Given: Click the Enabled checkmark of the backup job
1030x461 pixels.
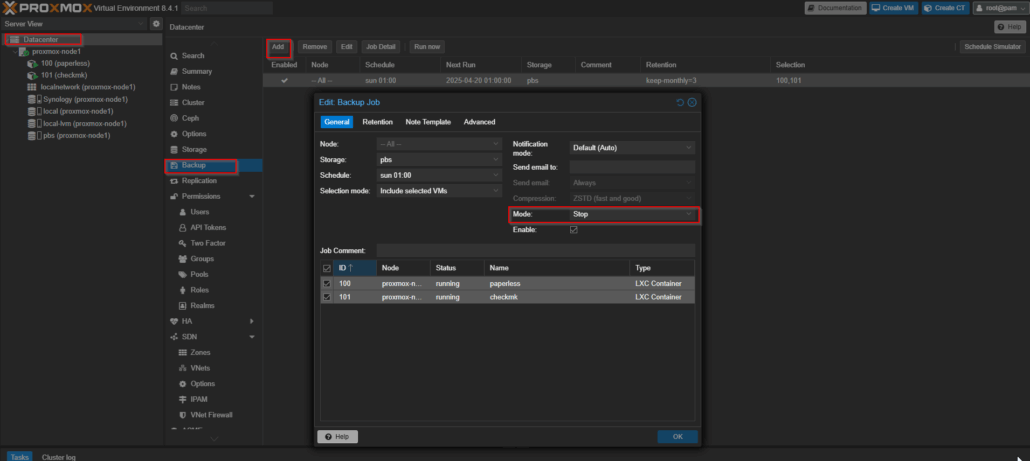Looking at the screenshot, I should tap(284, 80).
